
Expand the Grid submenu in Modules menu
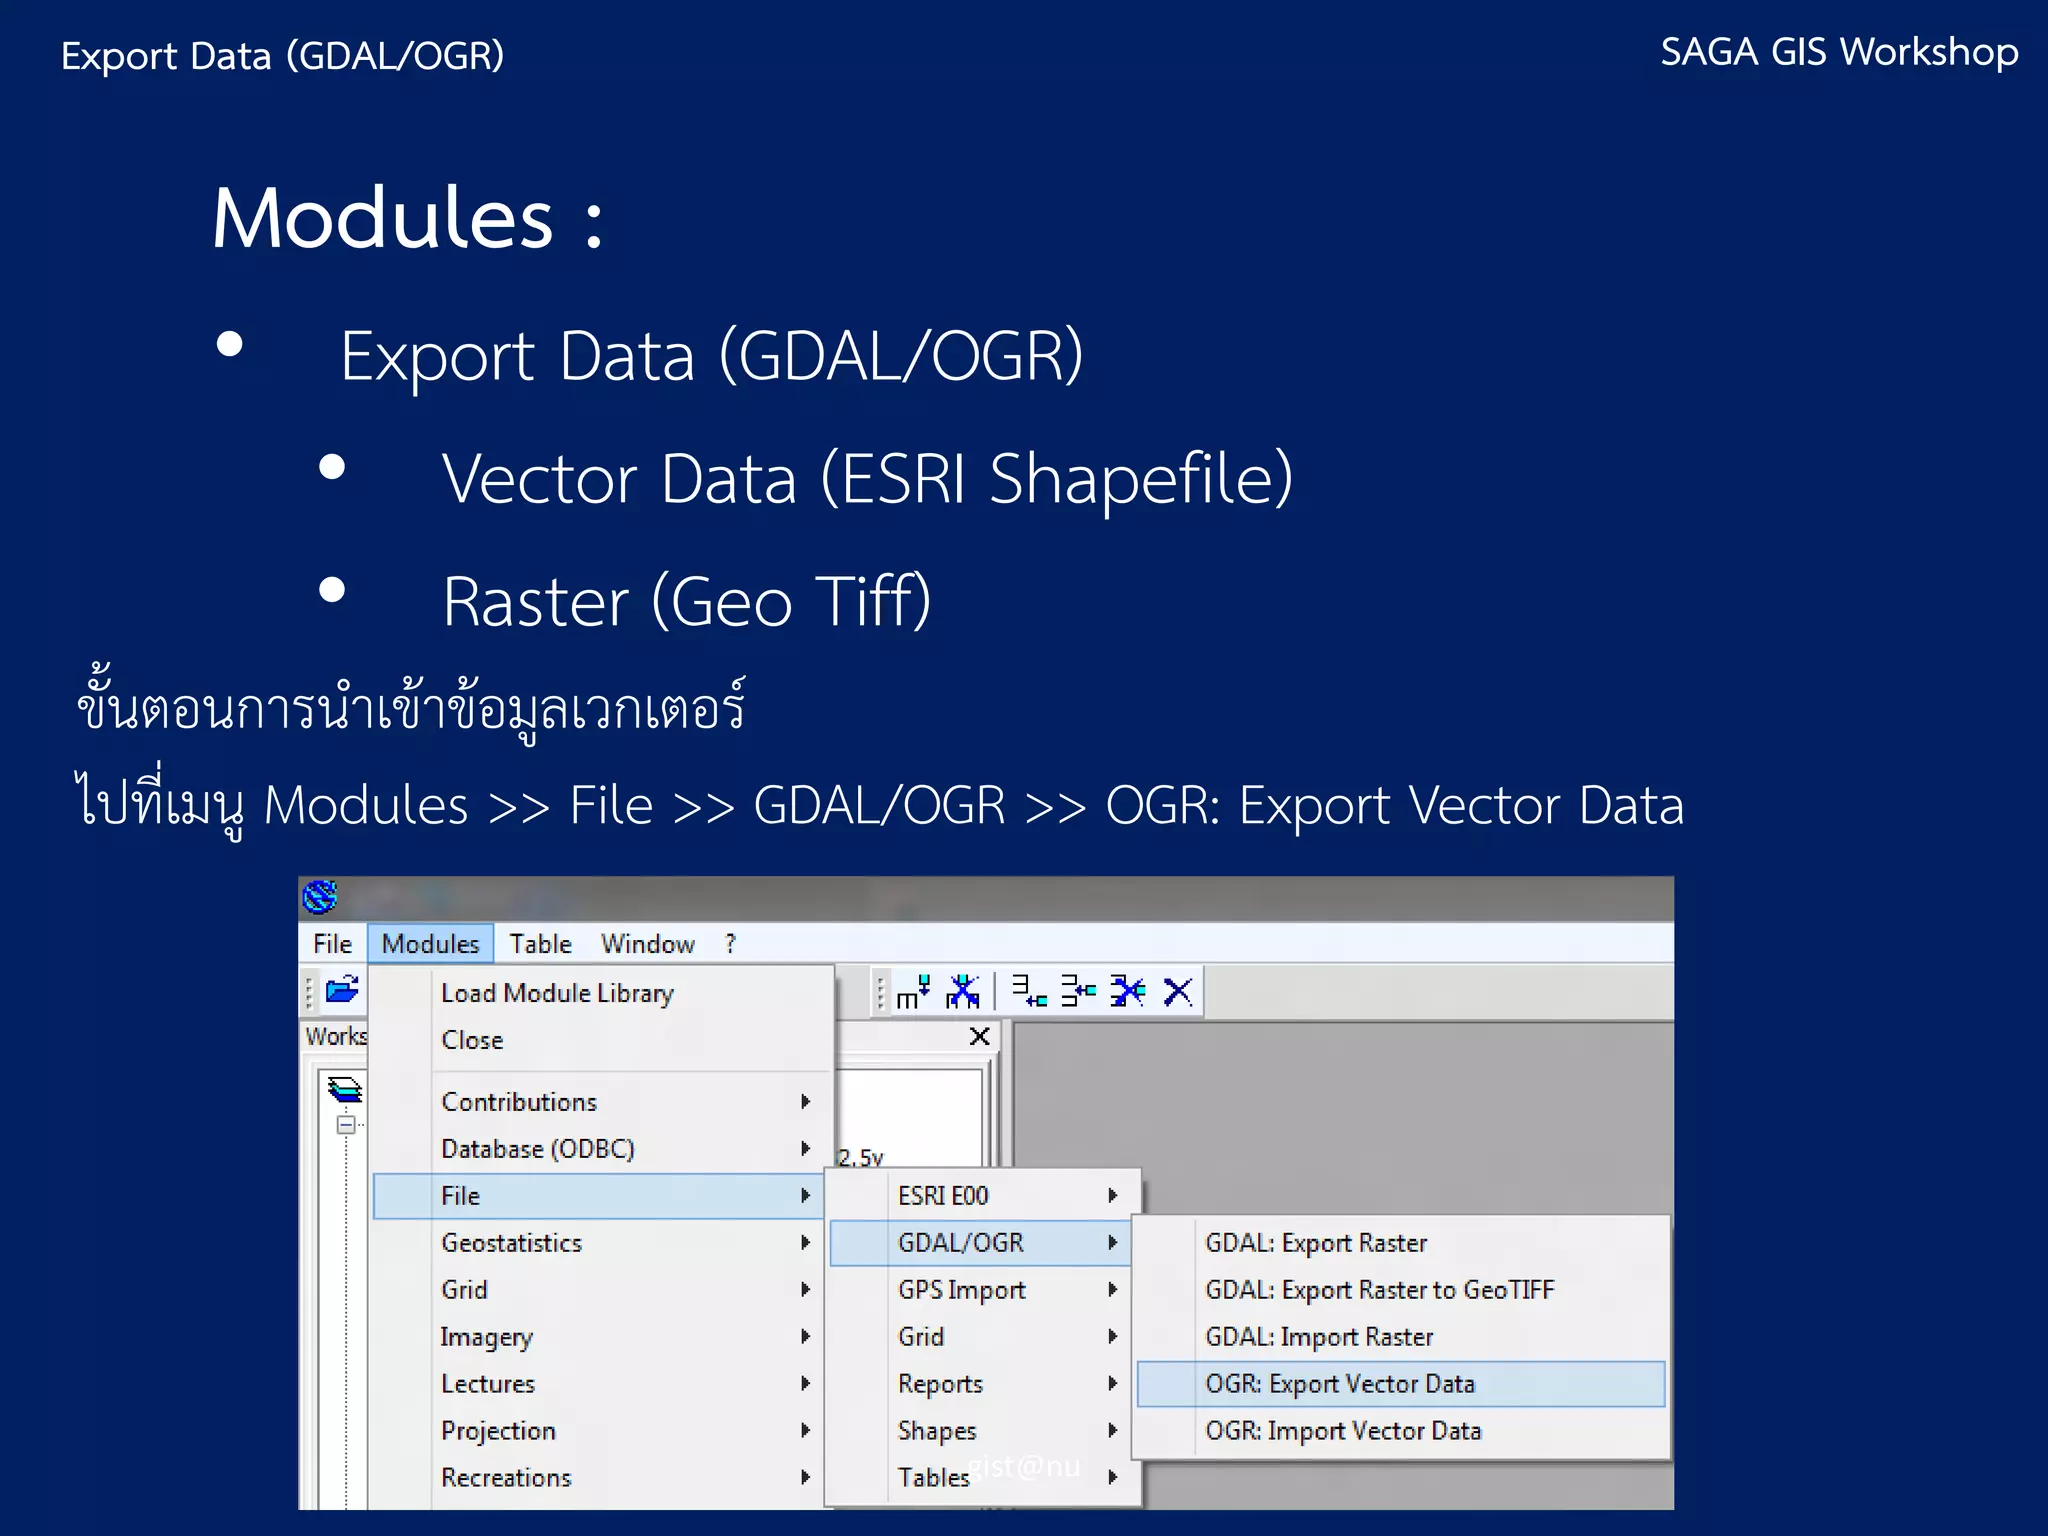tap(600, 1290)
